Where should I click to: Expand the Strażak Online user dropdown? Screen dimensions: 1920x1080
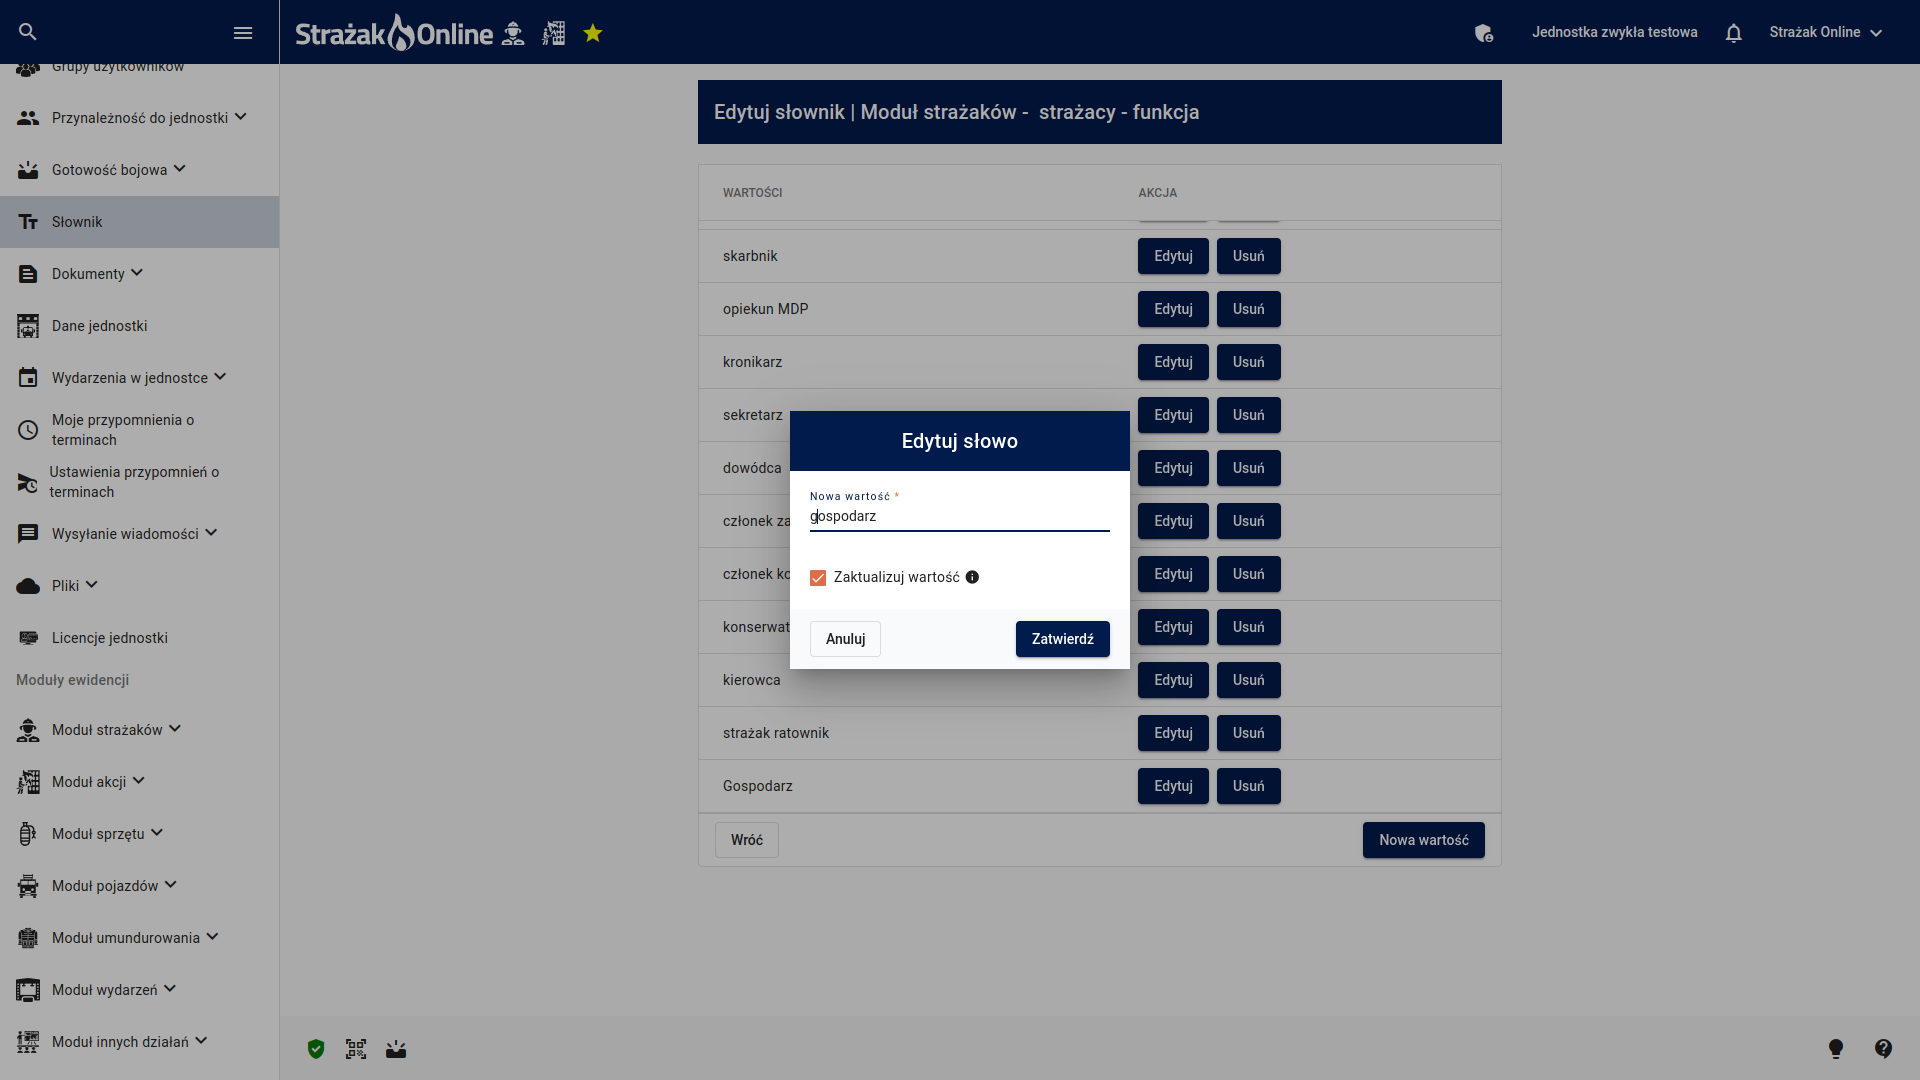coord(1826,32)
